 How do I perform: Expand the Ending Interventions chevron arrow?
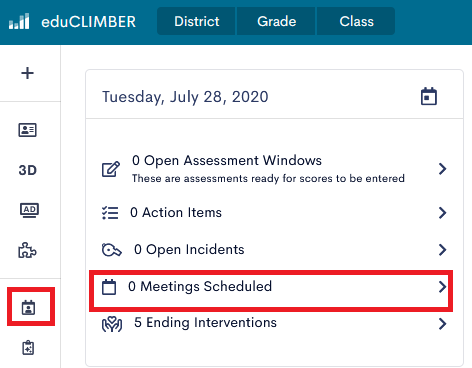point(442,323)
